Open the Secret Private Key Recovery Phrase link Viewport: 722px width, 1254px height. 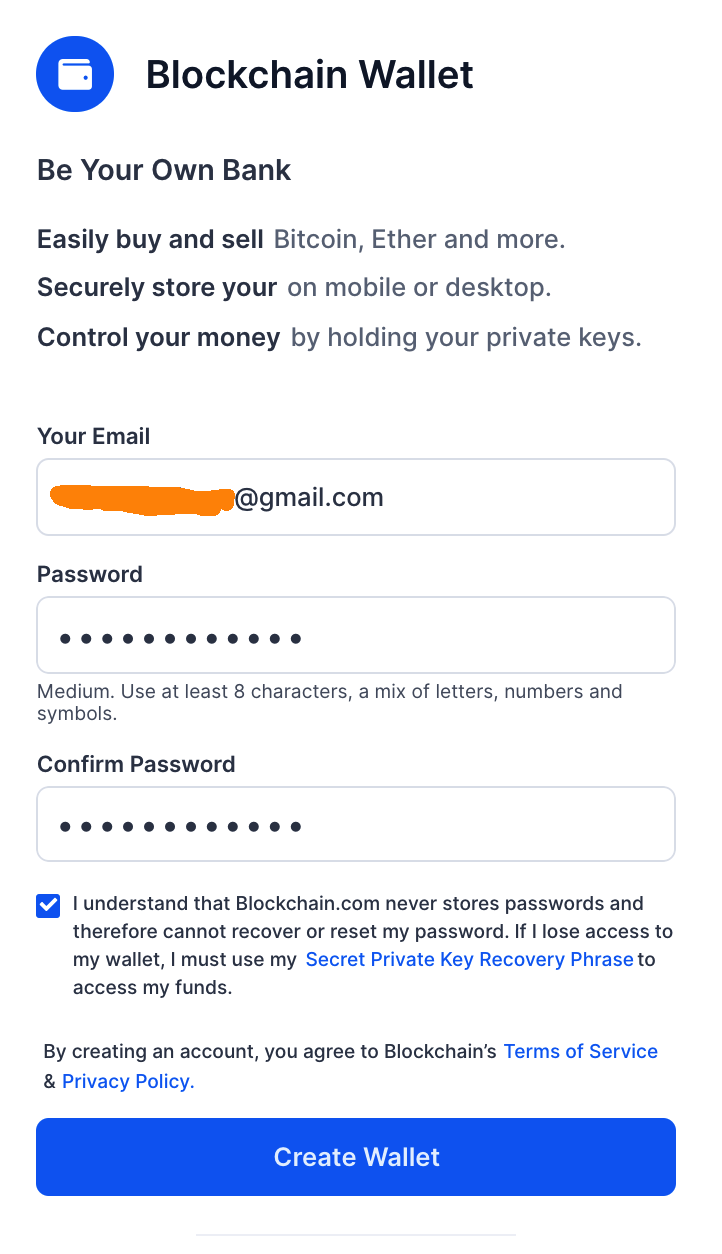(x=469, y=959)
